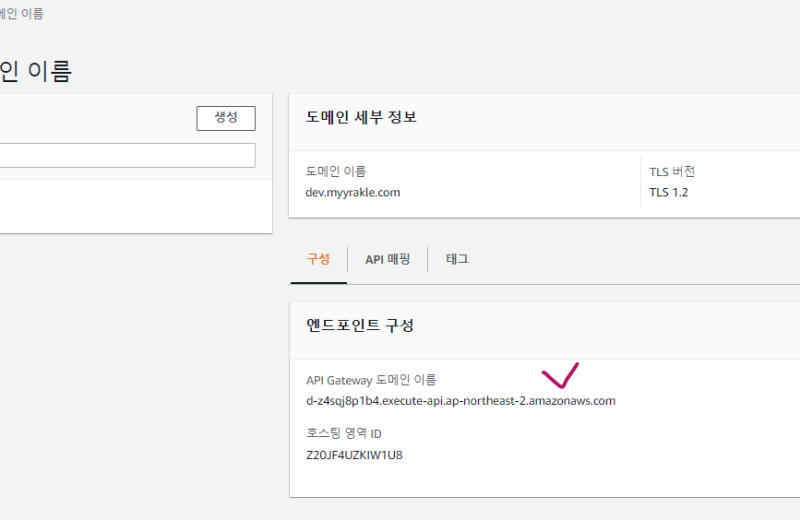
Task: Click the 도메인 이름 label in details
Action: tap(336, 172)
